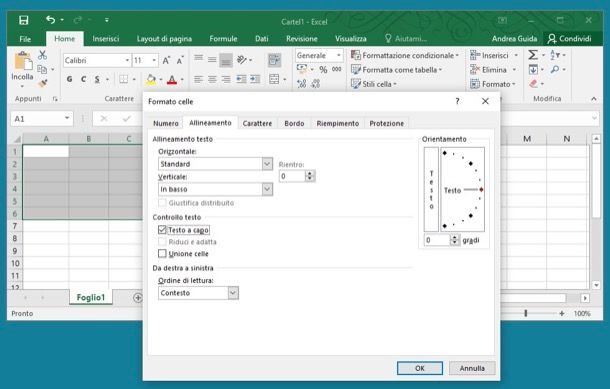Open the Ordine di lettura dropdown

233,293
